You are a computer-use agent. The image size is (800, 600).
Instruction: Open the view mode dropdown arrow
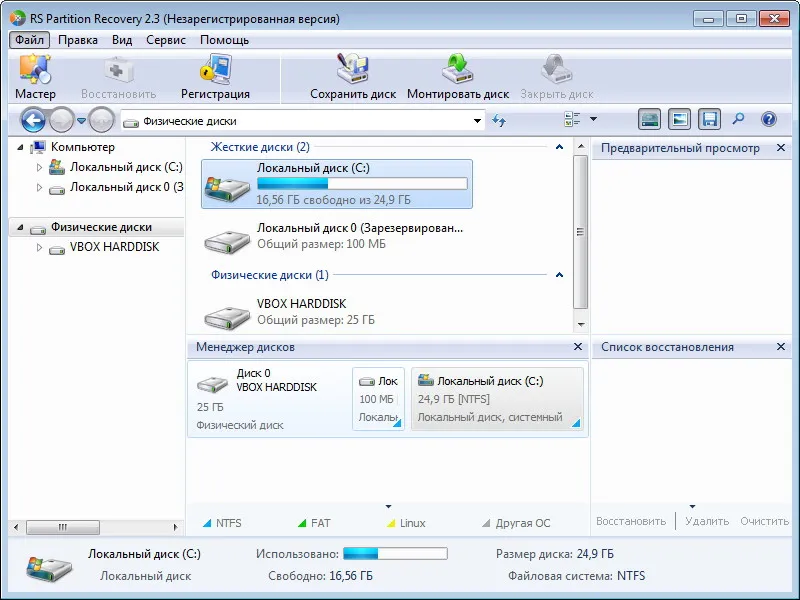point(593,119)
